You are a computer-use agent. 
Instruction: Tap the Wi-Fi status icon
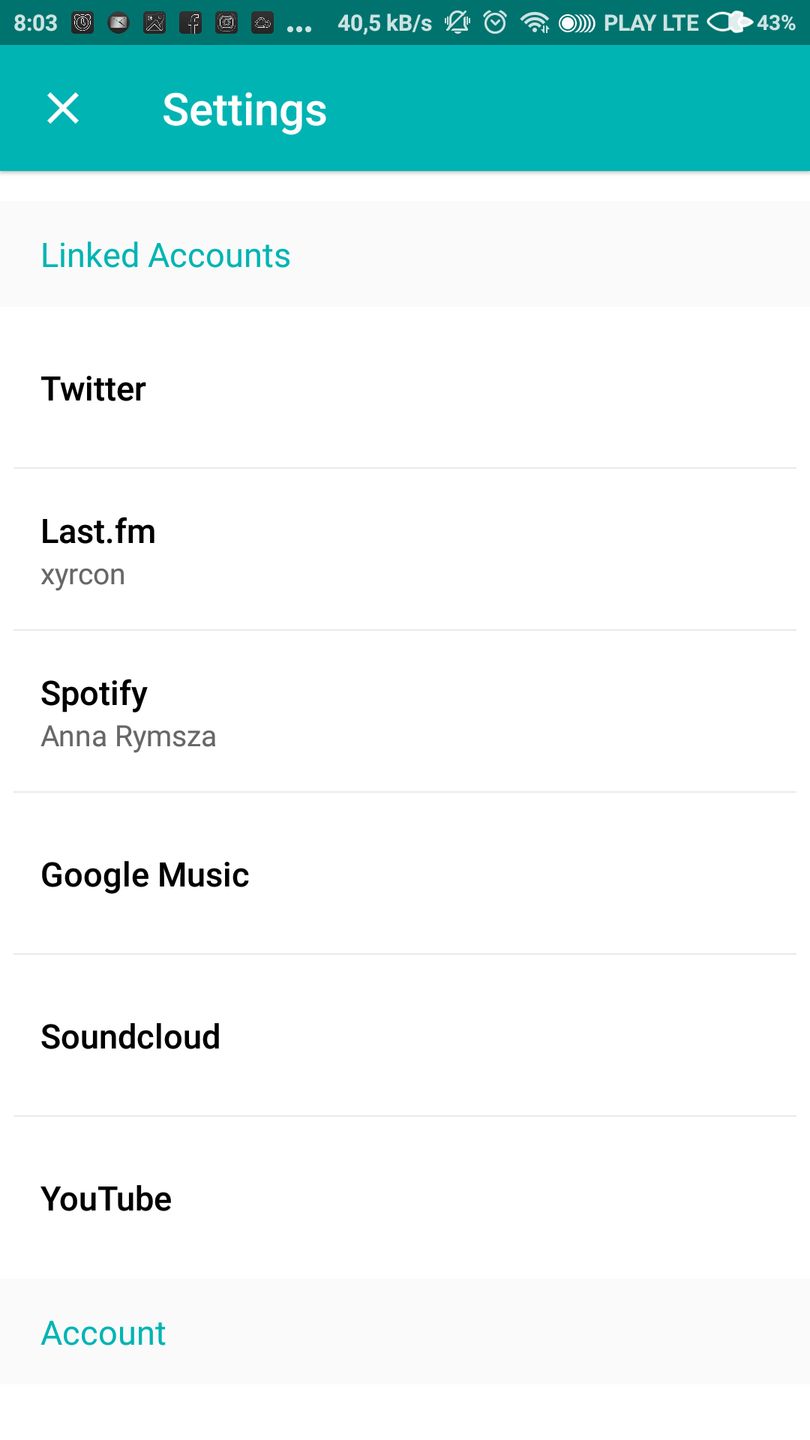[535, 22]
